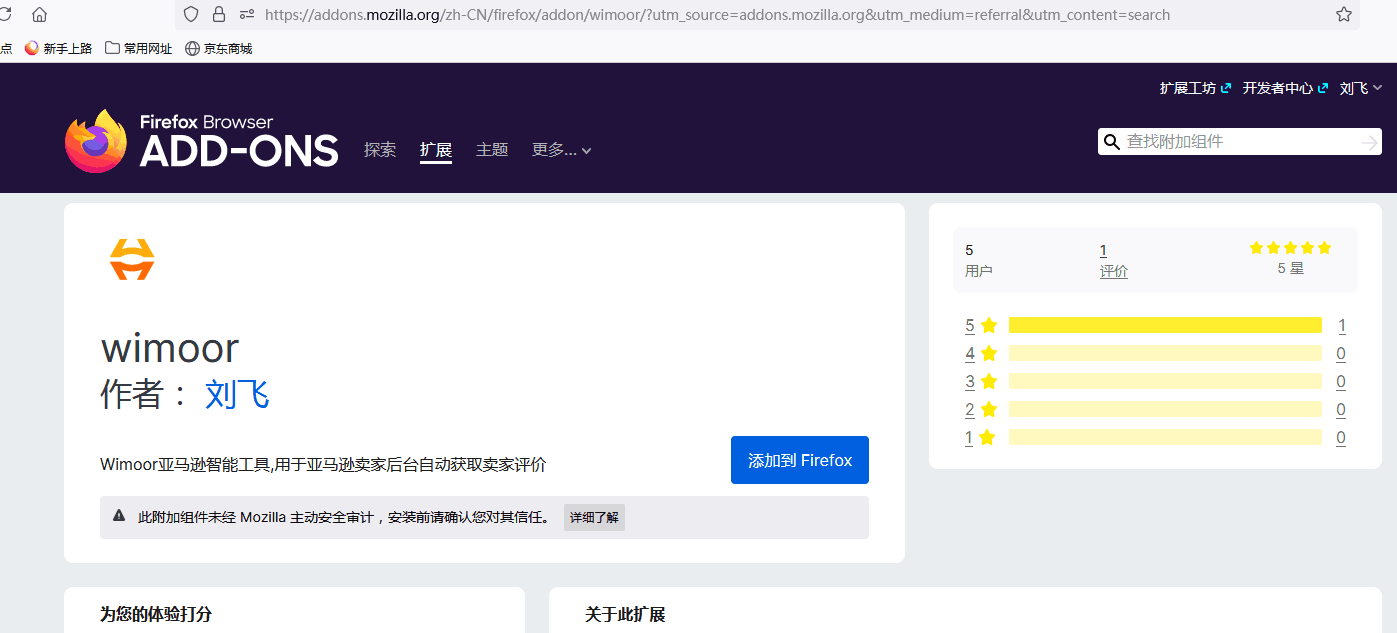This screenshot has width=1397, height=633.
Task: Open the 京东商城 bookmark
Action: tap(219, 48)
